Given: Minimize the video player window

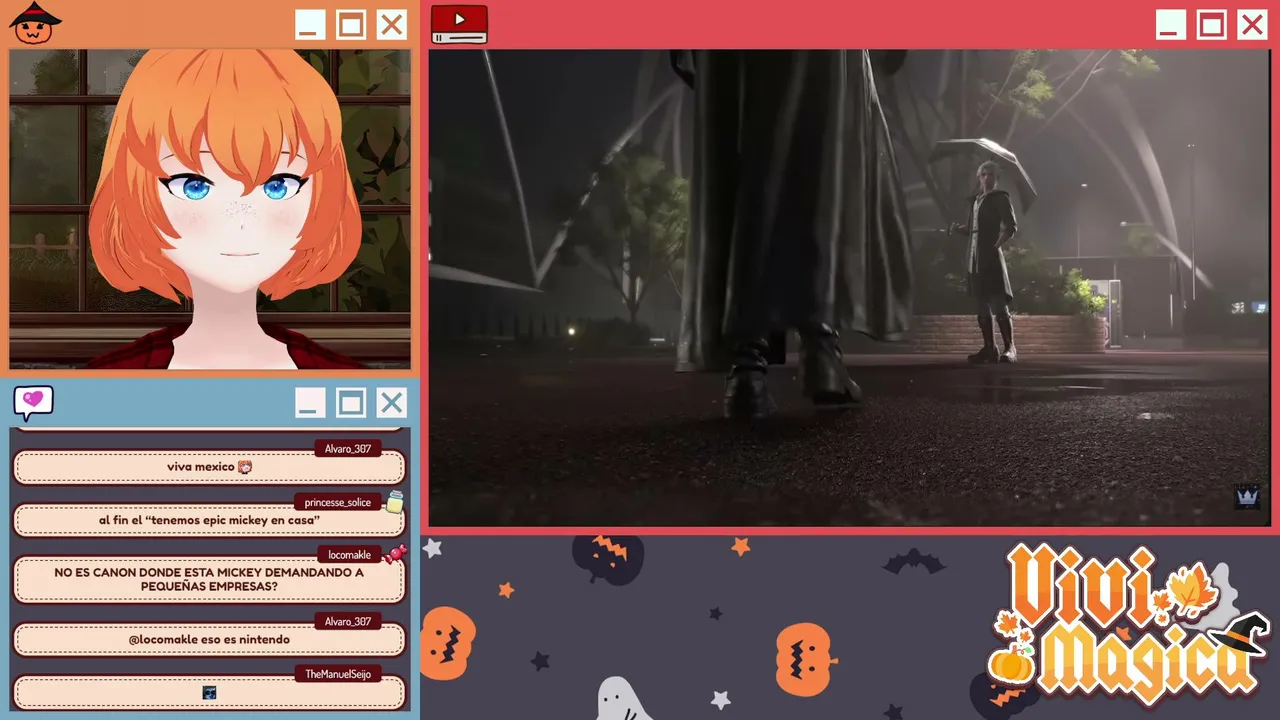Looking at the screenshot, I should click(1171, 25).
